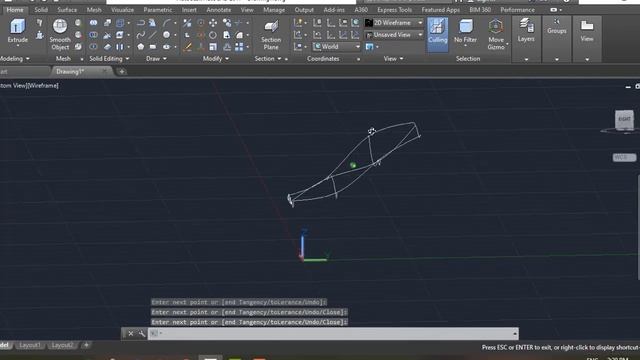
Task: Select the Ellipse tool in Draw panel
Action: pyautogui.click(x=167, y=47)
